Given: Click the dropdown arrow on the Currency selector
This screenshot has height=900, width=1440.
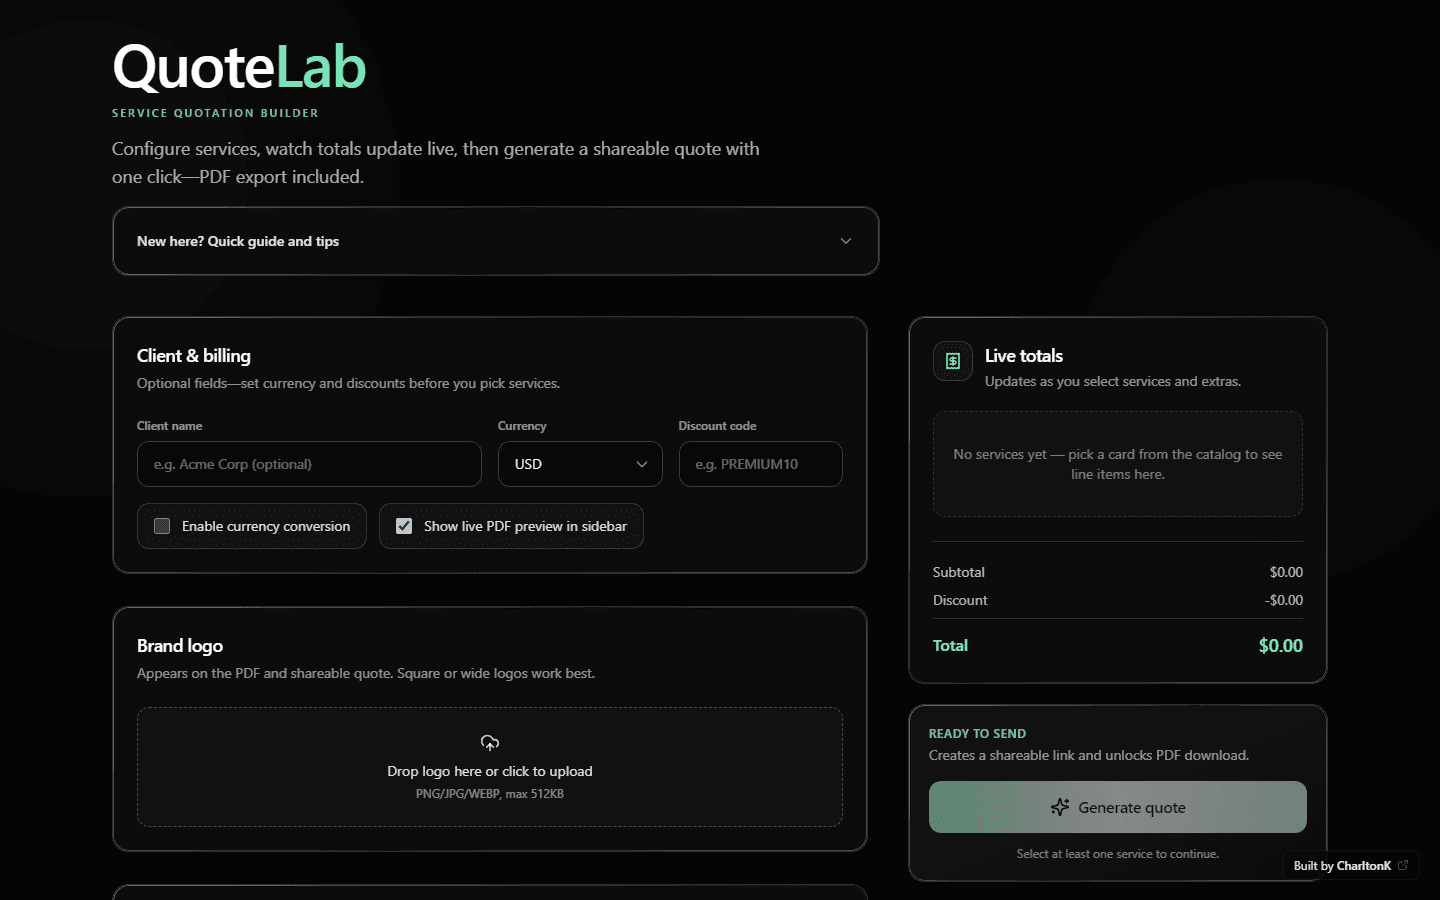Looking at the screenshot, I should [643, 464].
